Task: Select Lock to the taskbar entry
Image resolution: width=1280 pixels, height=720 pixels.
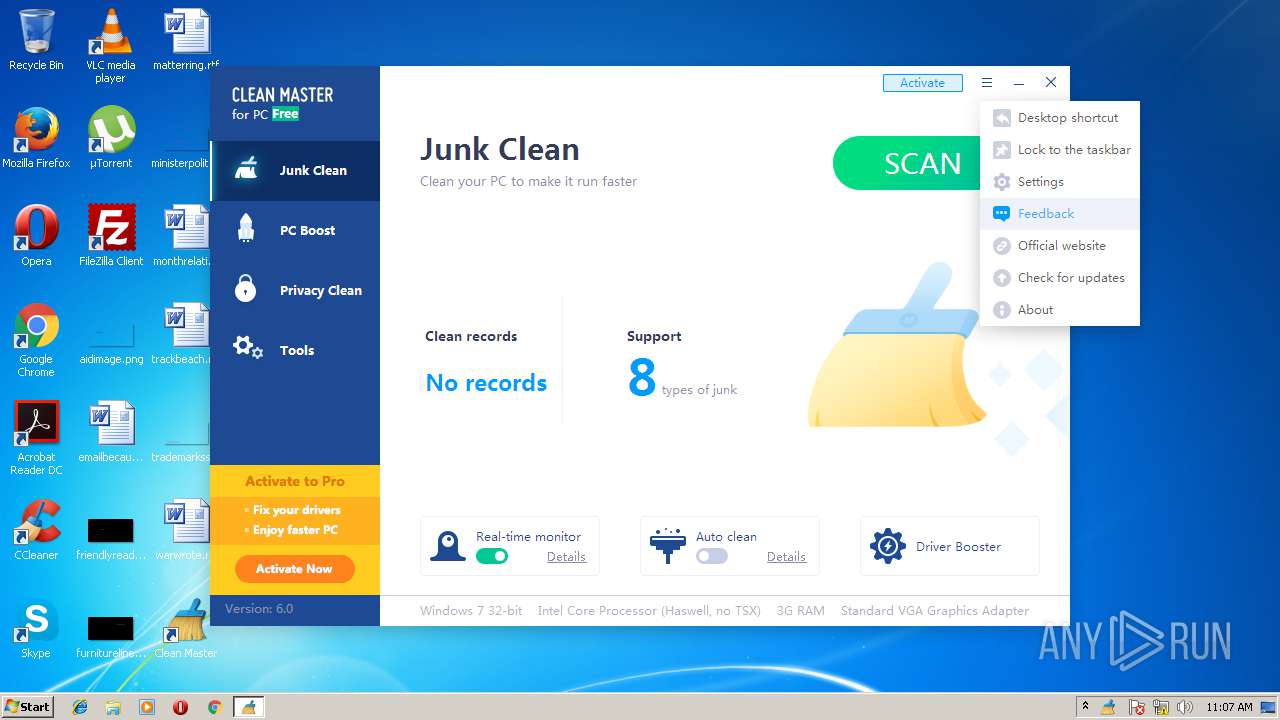Action: coord(1060,150)
